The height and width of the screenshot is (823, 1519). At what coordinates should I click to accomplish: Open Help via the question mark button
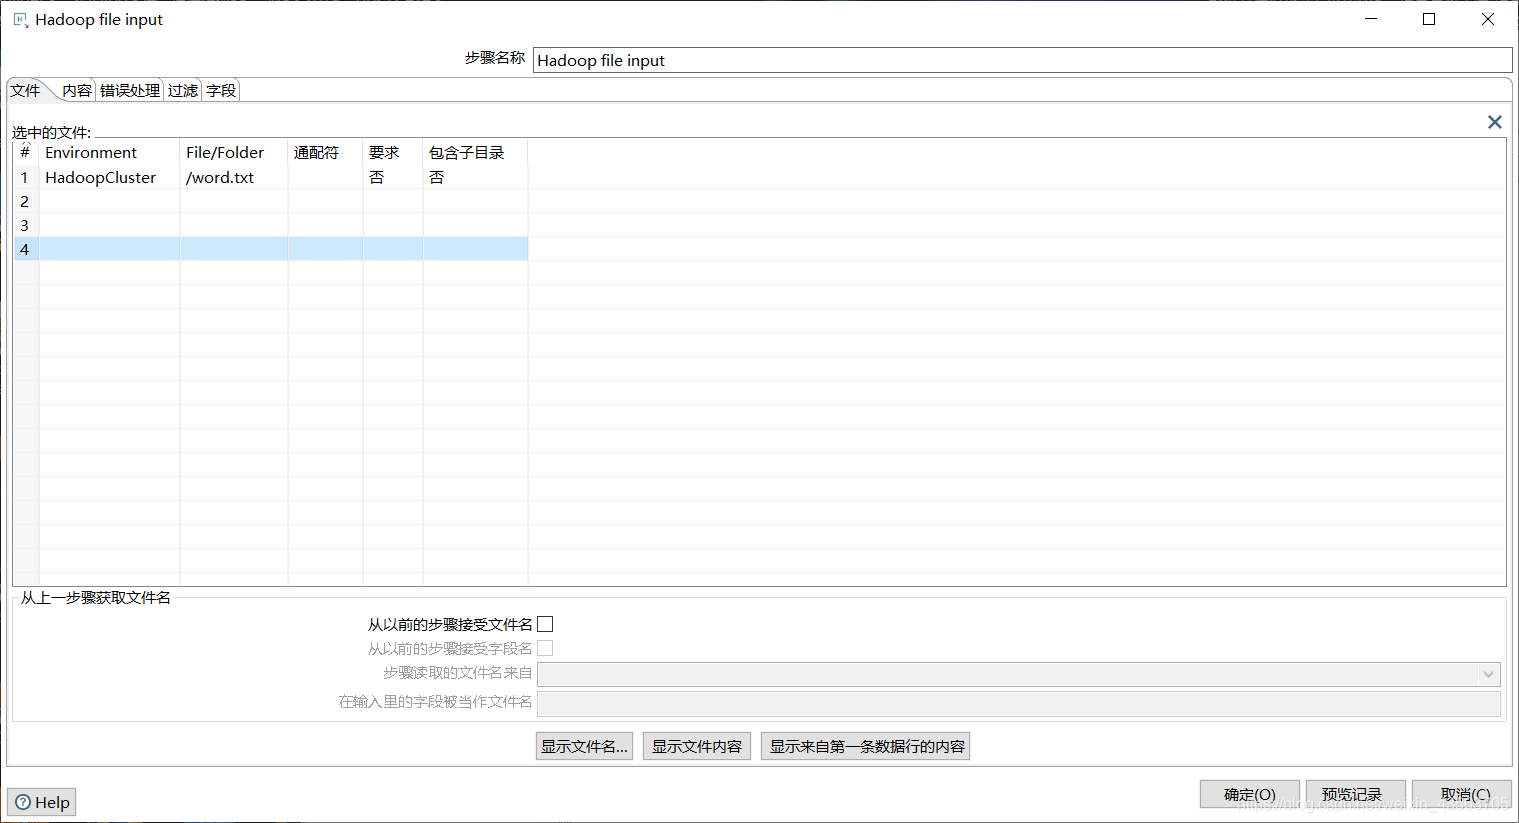[42, 802]
